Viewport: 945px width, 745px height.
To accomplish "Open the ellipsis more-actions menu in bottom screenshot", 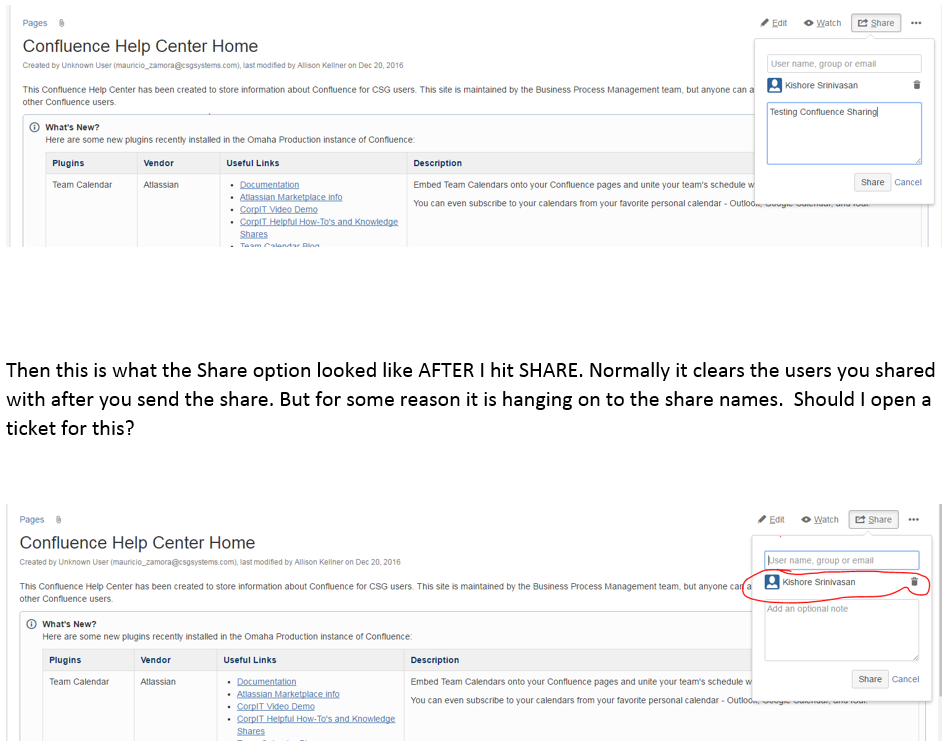I will [x=914, y=520].
